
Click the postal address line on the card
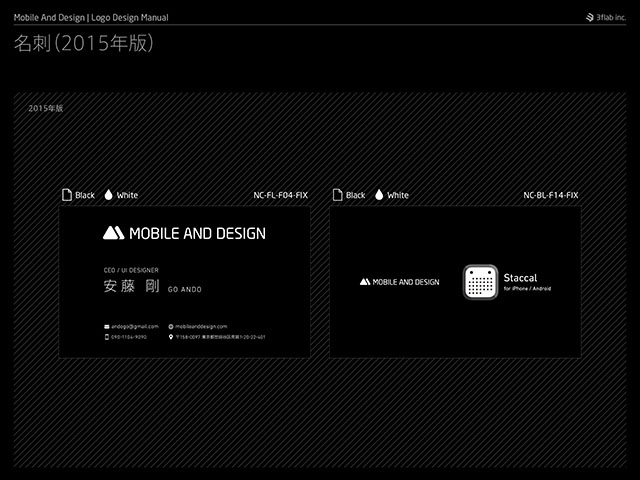pyautogui.click(x=220, y=337)
